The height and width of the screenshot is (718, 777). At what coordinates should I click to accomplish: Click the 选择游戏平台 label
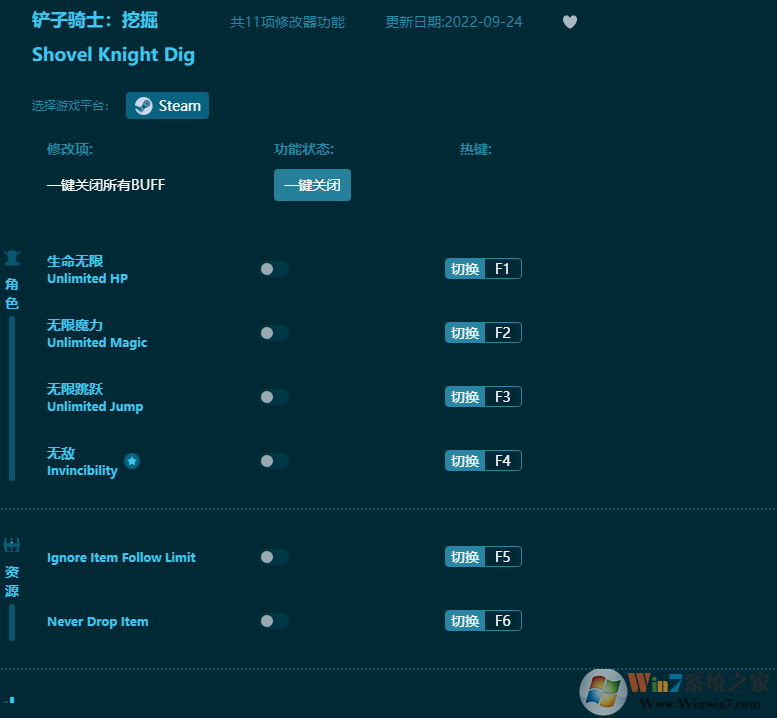coord(70,106)
